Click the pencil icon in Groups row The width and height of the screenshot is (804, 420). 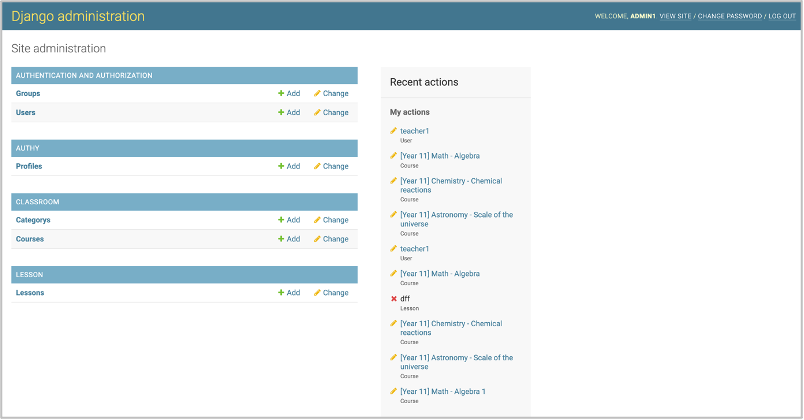(317, 94)
